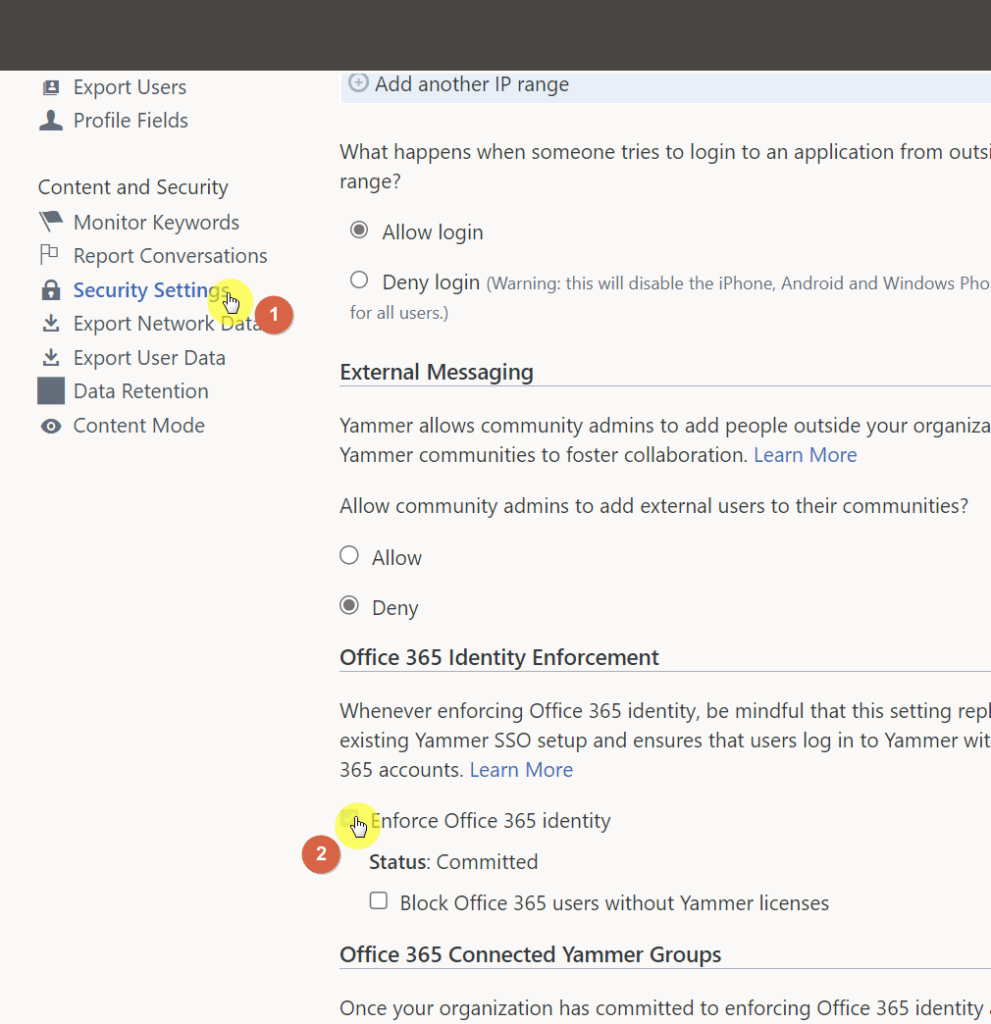This screenshot has height=1024, width=991.
Task: Select Security Settings in sidebar
Action: (x=150, y=290)
